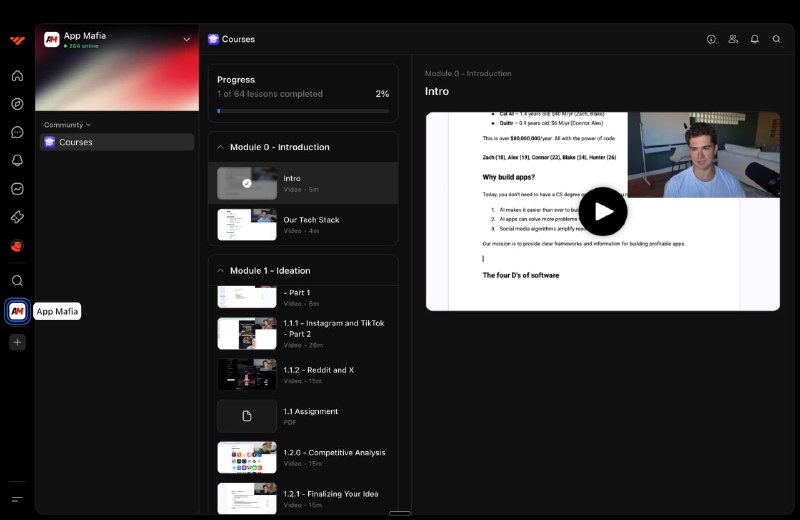Click the Part 1 lesson row
This screenshot has width=800, height=520.
303,298
